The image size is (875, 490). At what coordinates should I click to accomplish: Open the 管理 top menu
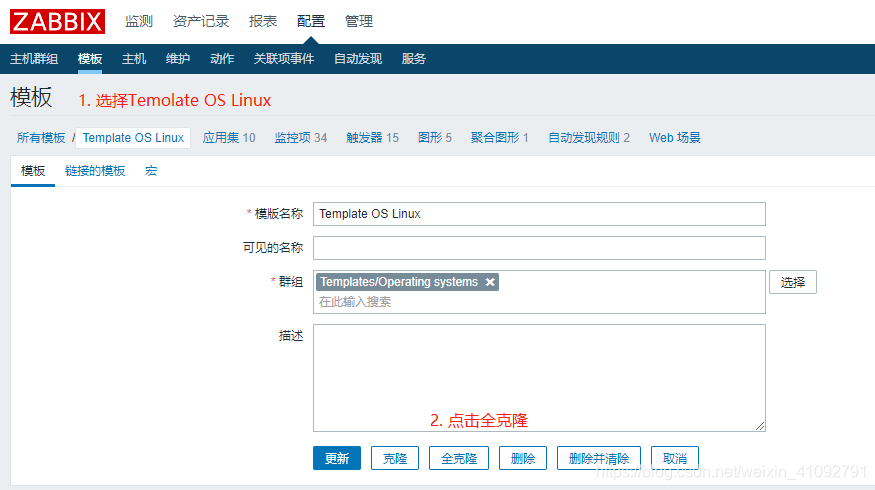coord(359,21)
